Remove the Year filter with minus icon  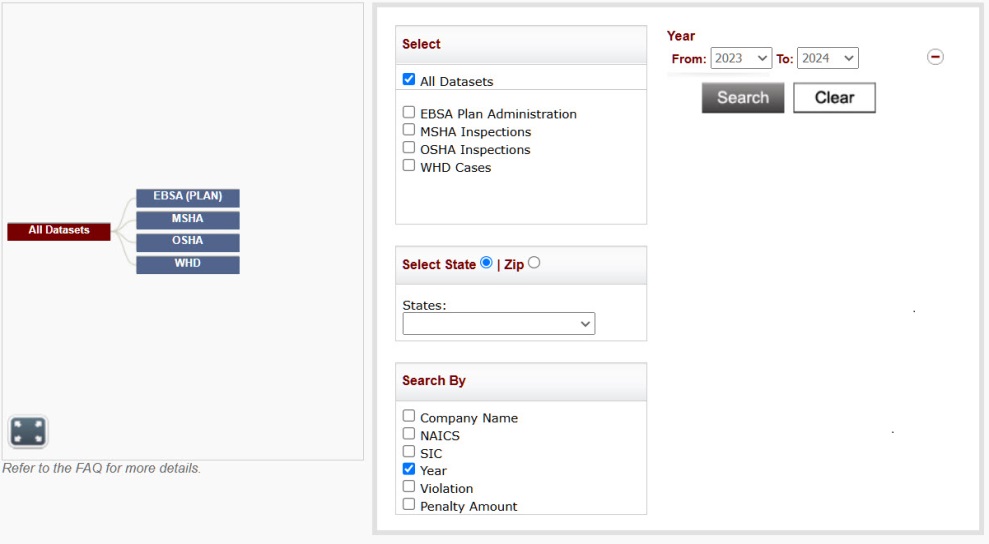(935, 57)
